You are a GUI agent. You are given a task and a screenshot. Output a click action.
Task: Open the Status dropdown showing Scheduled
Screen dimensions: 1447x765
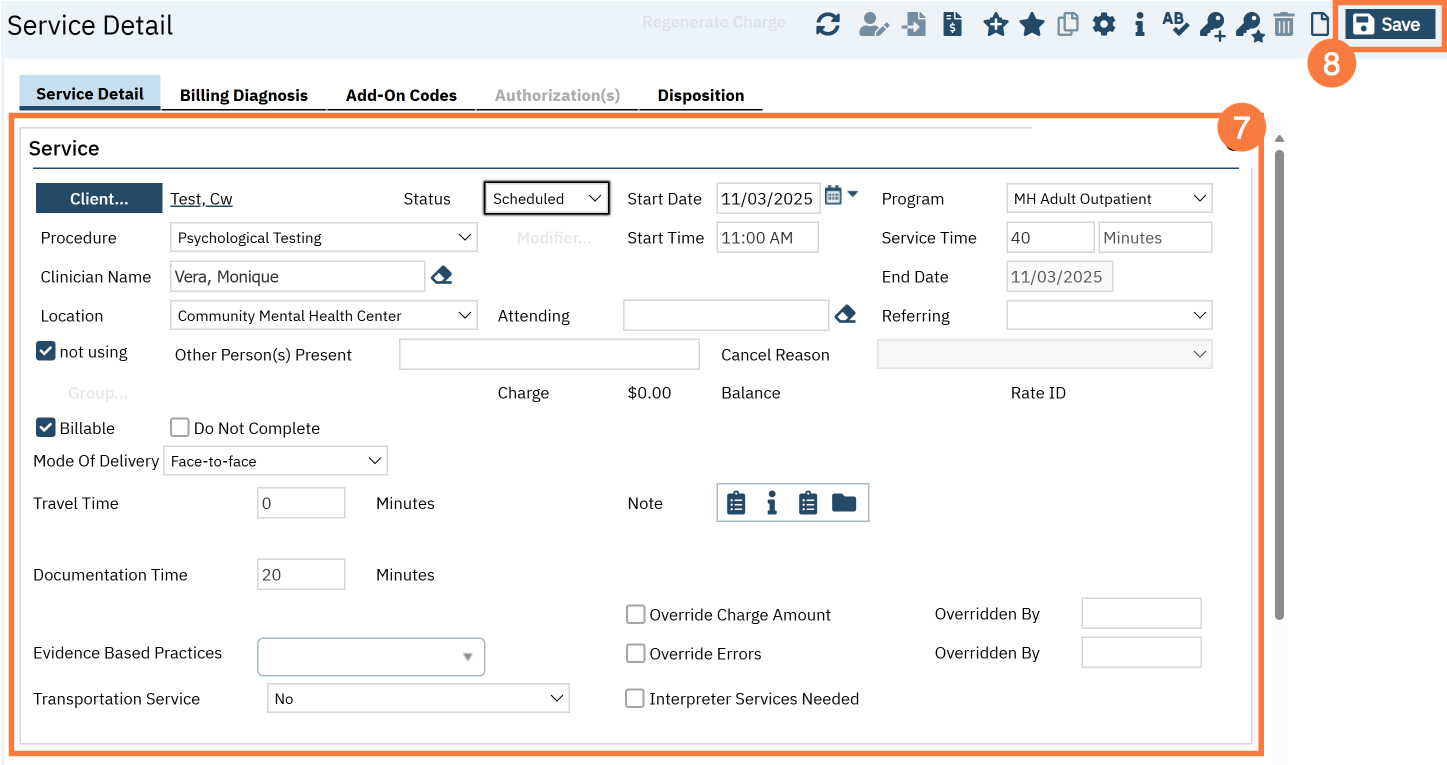tap(546, 199)
